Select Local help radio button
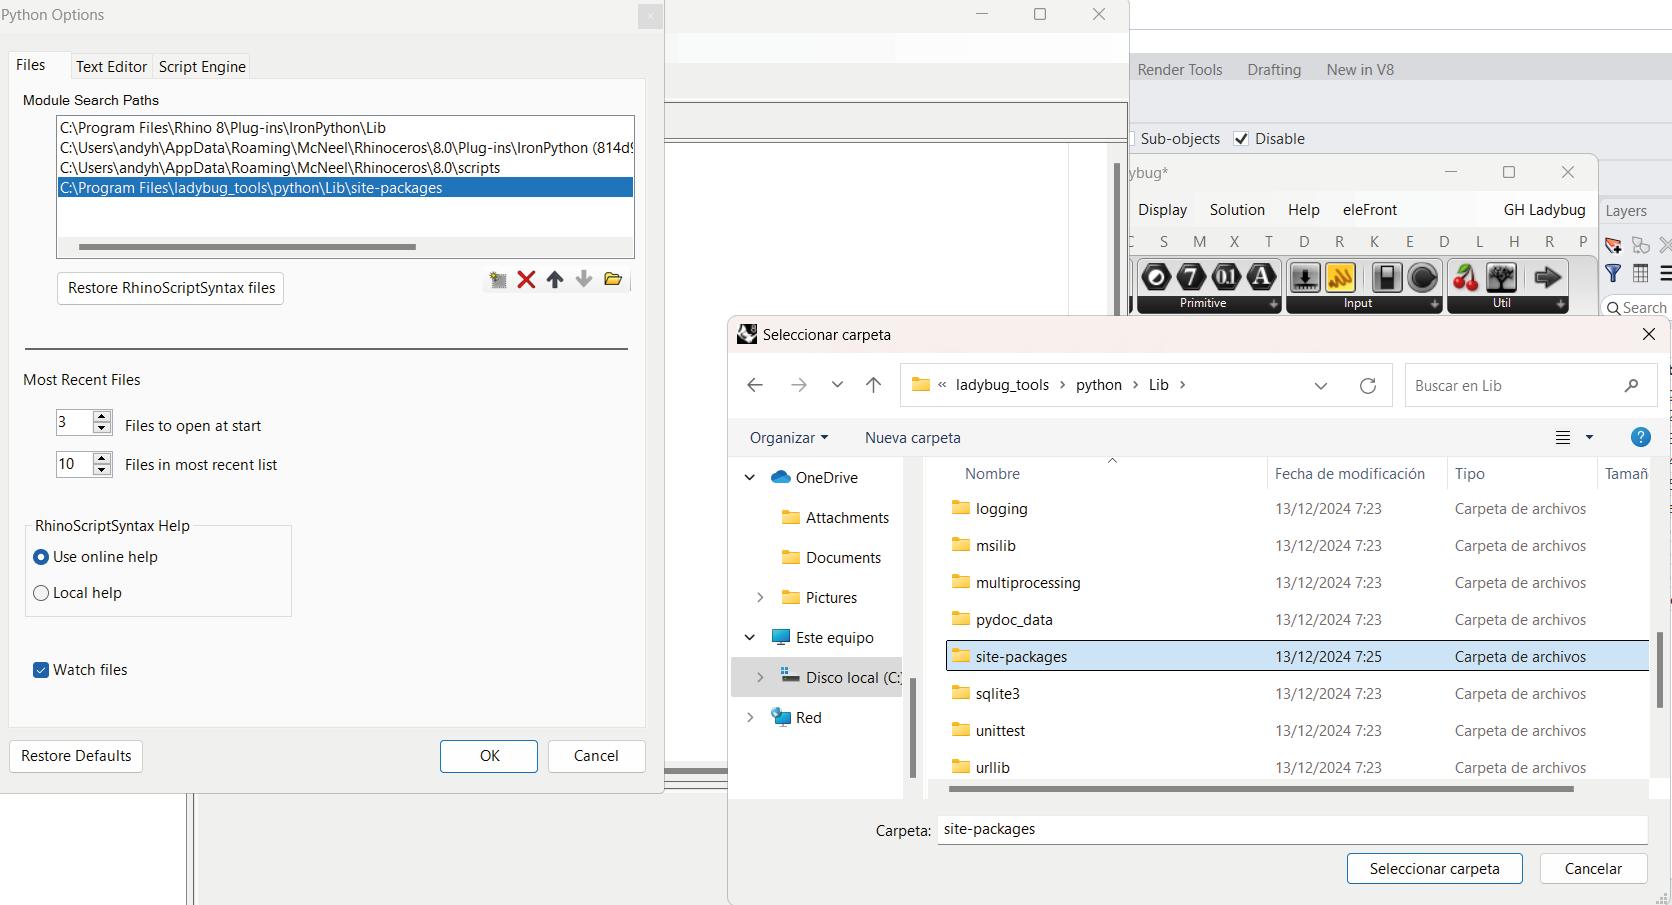Viewport: 1672px width, 905px height. point(41,593)
